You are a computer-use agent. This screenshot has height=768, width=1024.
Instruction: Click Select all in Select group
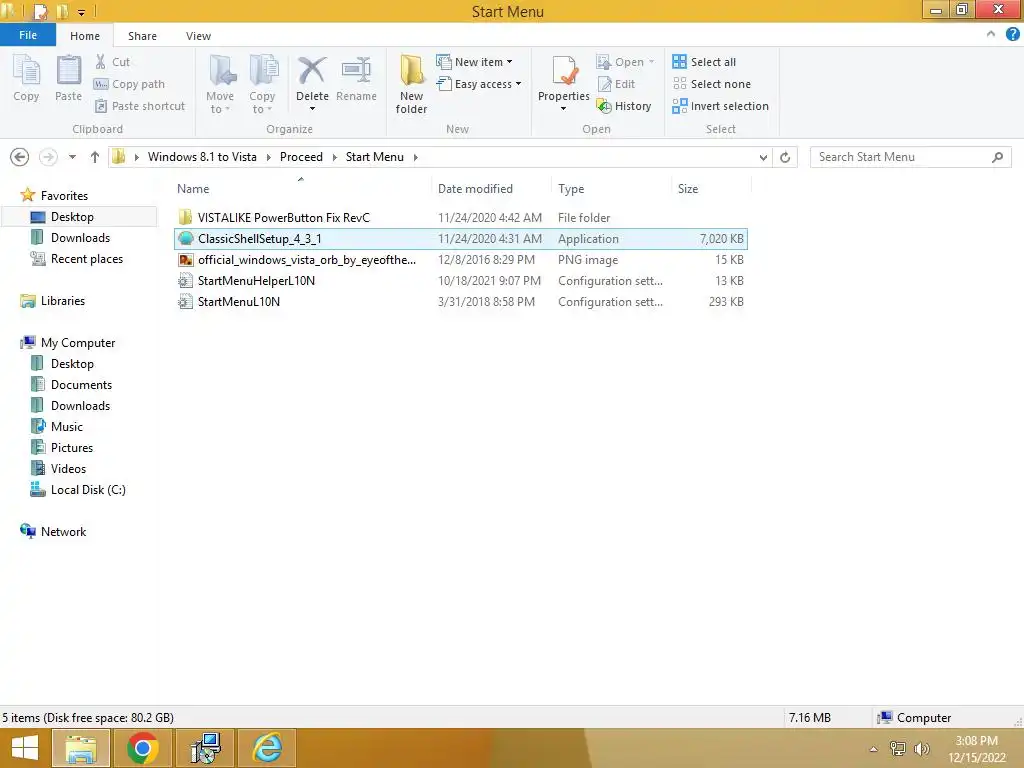[704, 62]
